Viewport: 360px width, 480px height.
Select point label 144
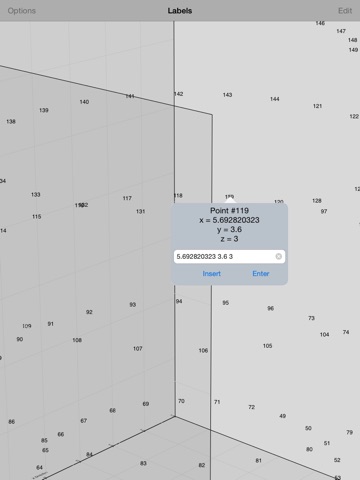pos(275,99)
